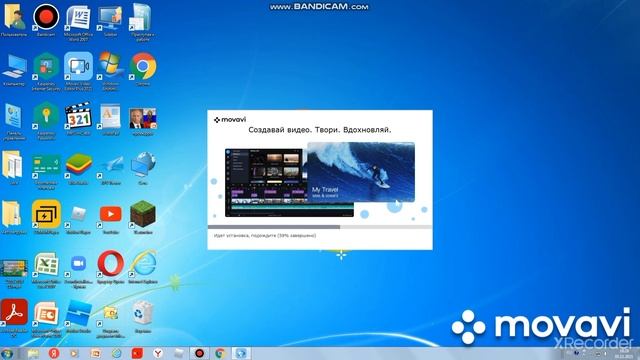Viewport: 640px width, 360px height.
Task: Open the Zoom desktop shortcut
Action: [78, 264]
